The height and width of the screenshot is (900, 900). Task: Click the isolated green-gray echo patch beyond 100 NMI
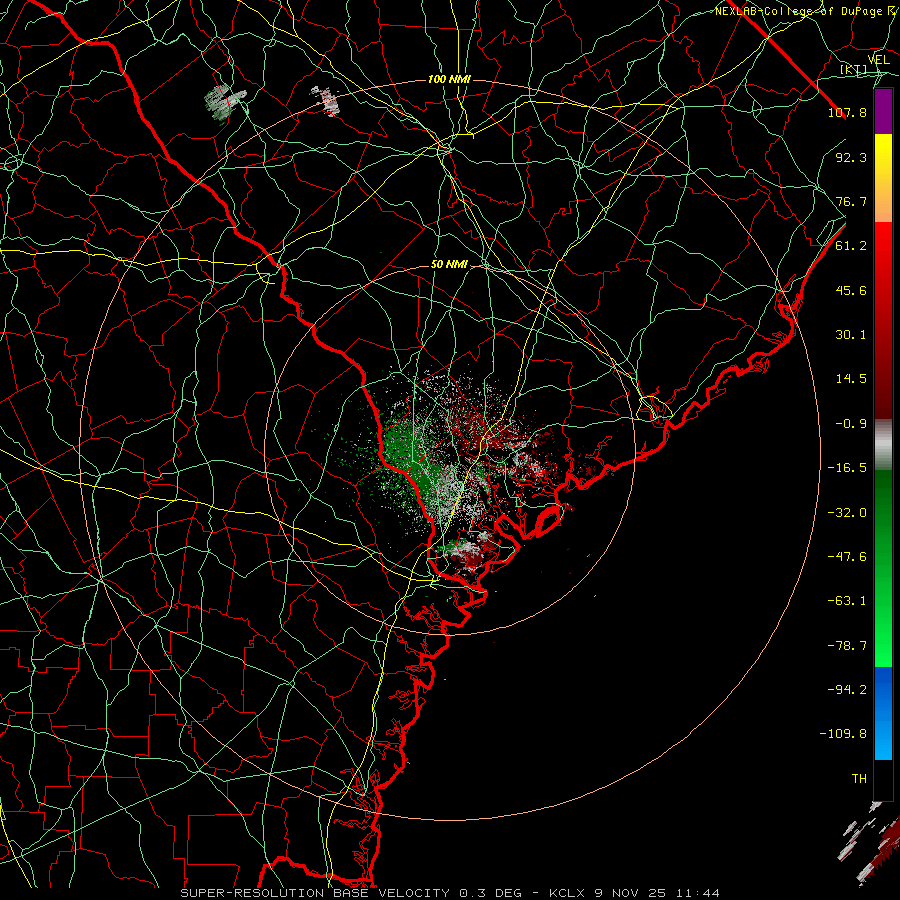click(x=224, y=102)
